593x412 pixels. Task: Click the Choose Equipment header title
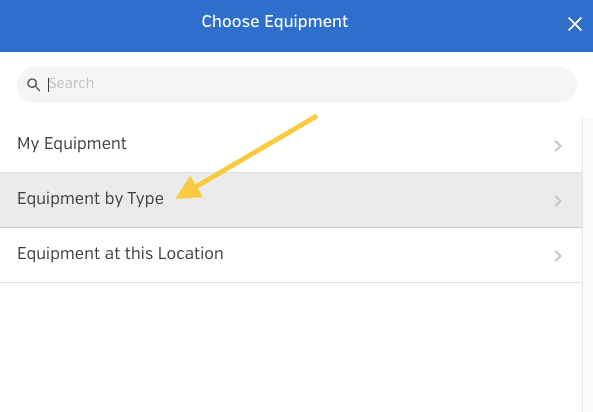275,22
